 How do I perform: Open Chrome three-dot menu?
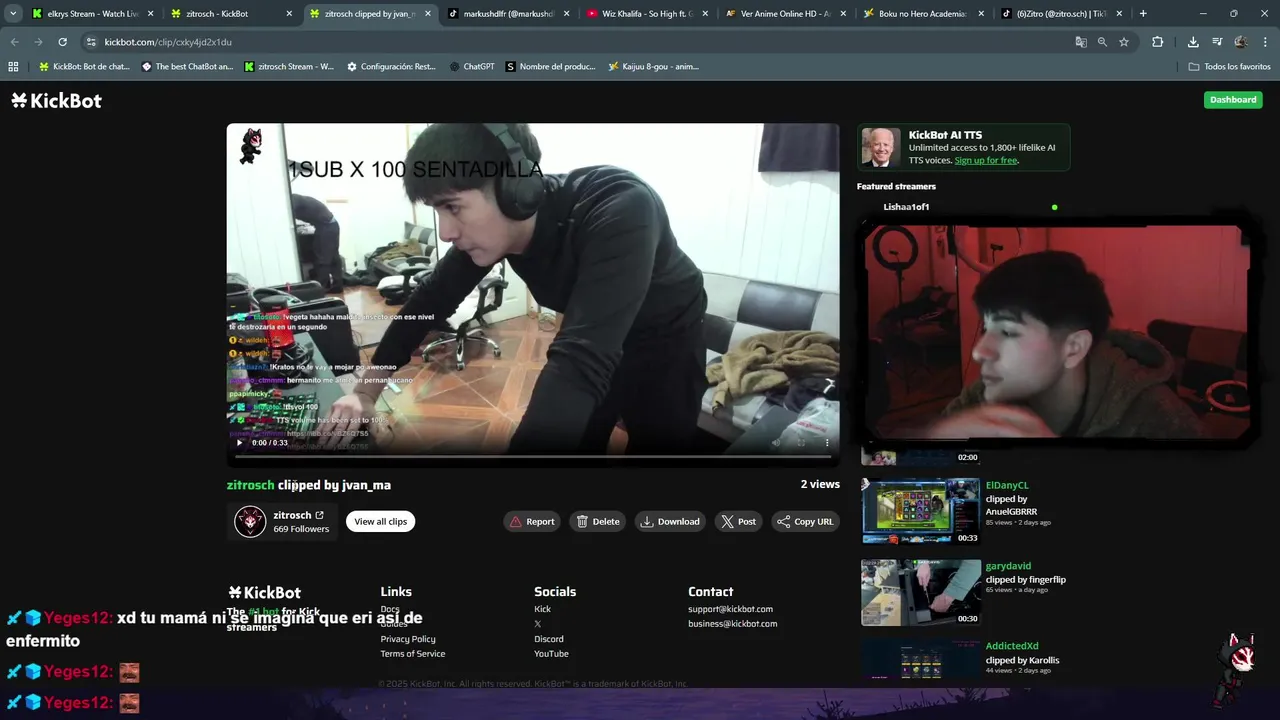(x=1265, y=42)
